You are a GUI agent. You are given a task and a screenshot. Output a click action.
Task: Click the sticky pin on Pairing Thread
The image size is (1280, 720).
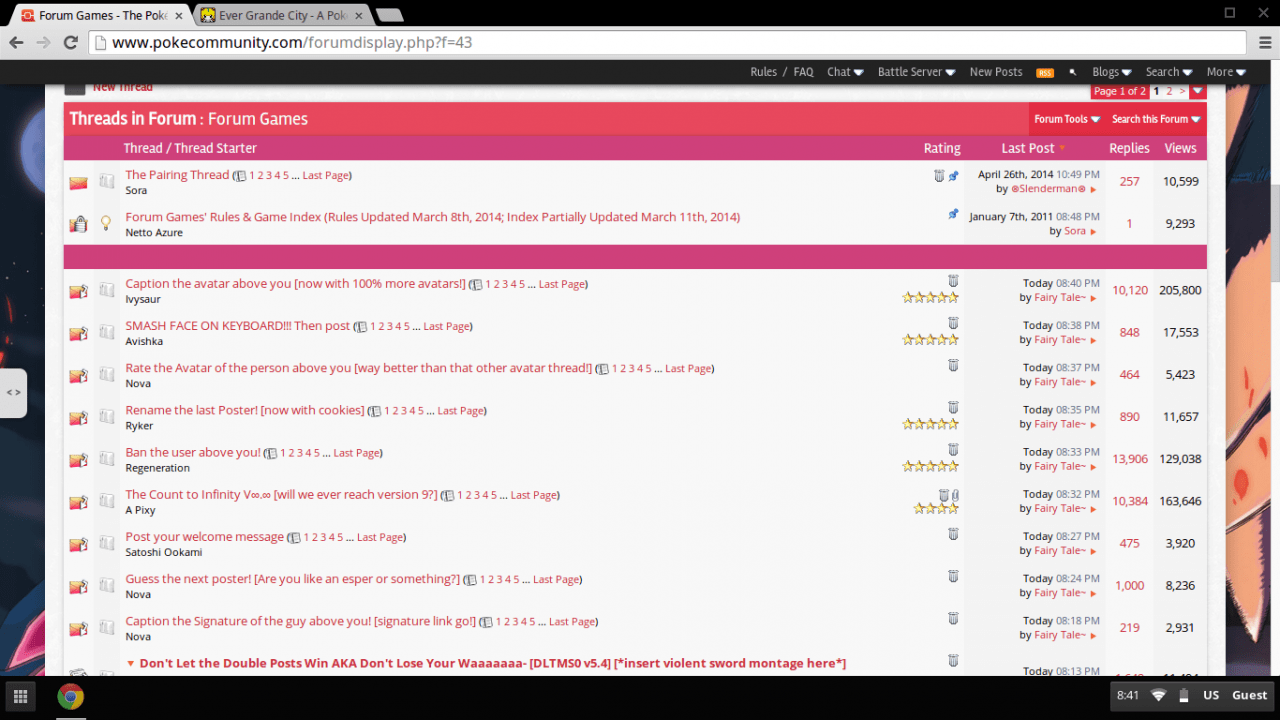(954, 176)
